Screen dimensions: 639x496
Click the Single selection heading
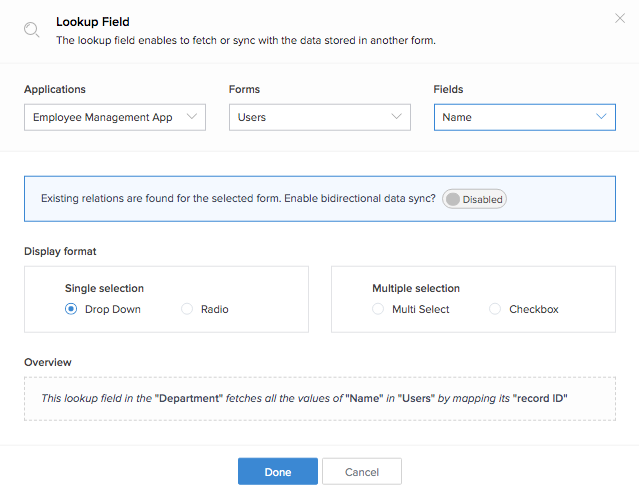[104, 288]
